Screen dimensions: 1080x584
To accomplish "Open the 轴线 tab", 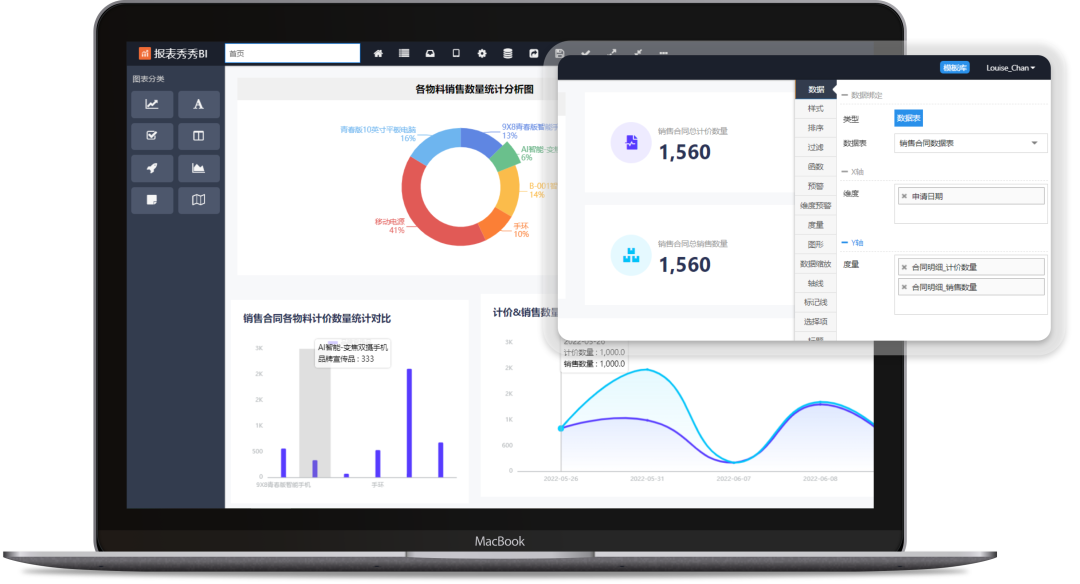I will pyautogui.click(x=816, y=283).
